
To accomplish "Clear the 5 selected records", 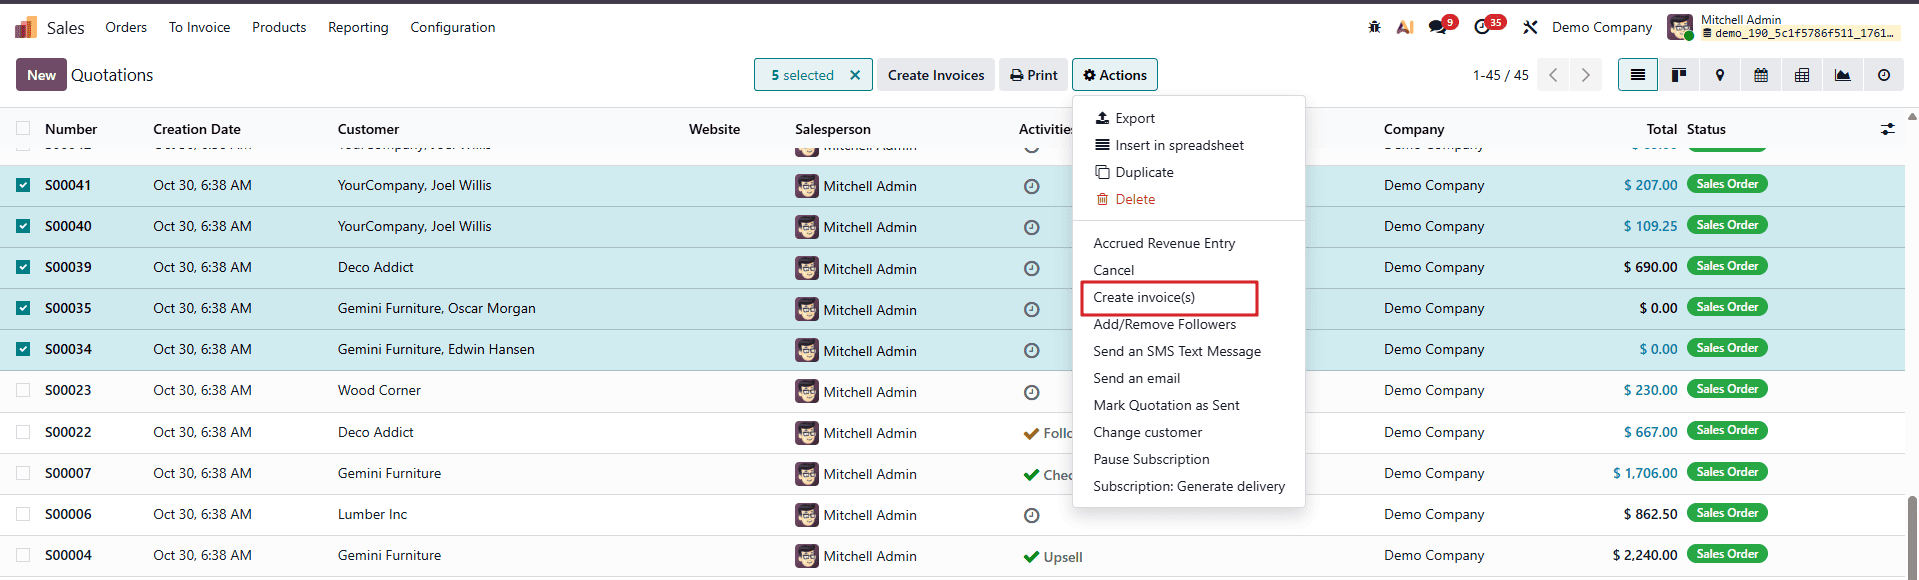I will tap(855, 75).
